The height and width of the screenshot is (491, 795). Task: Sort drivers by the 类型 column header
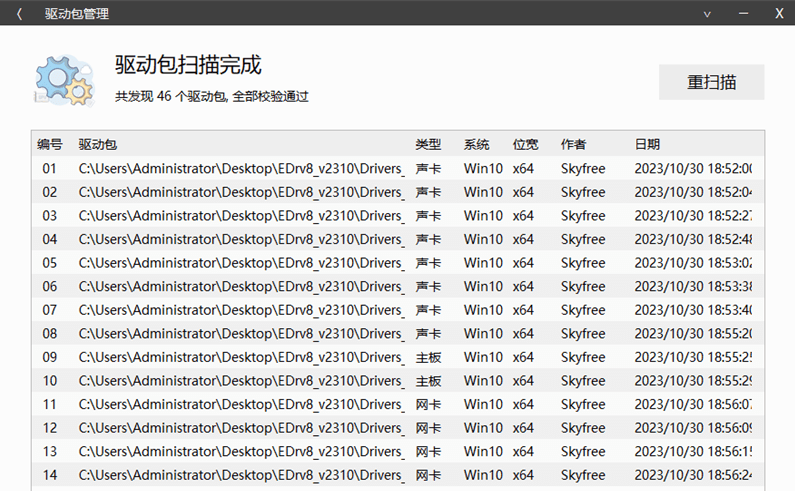428,144
